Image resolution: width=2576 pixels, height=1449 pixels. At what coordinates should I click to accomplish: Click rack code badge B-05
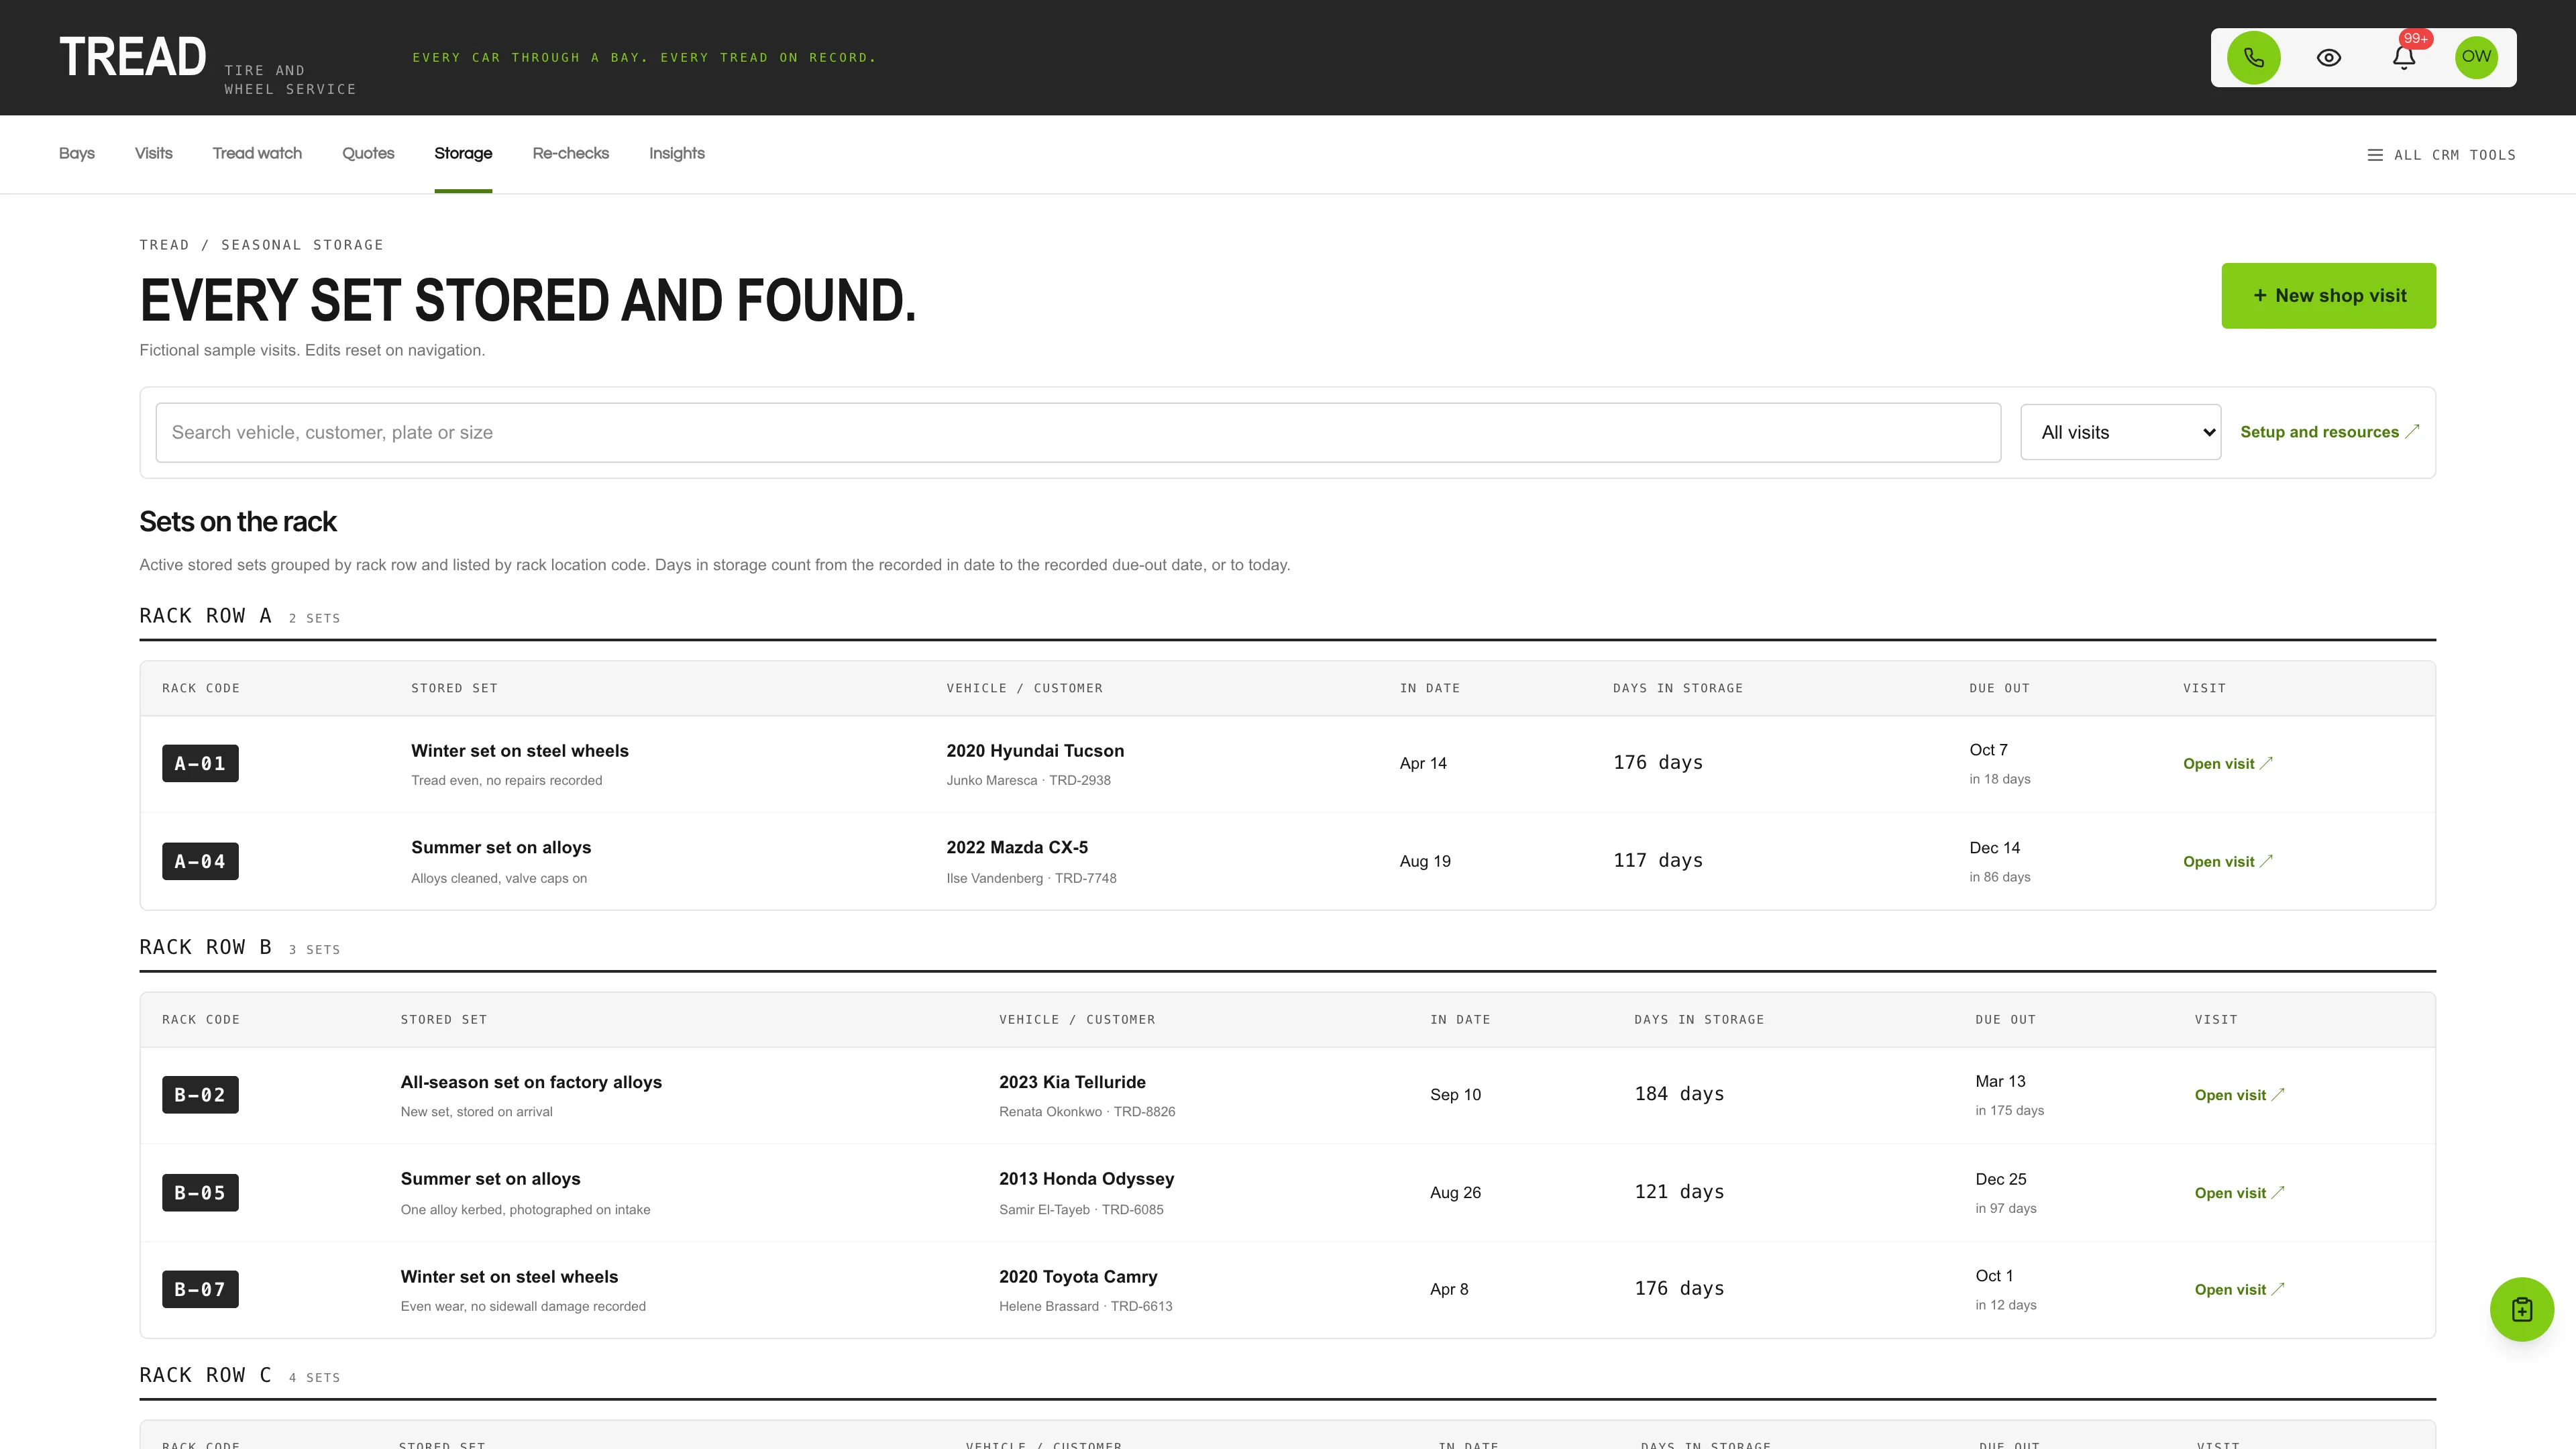[x=200, y=1193]
